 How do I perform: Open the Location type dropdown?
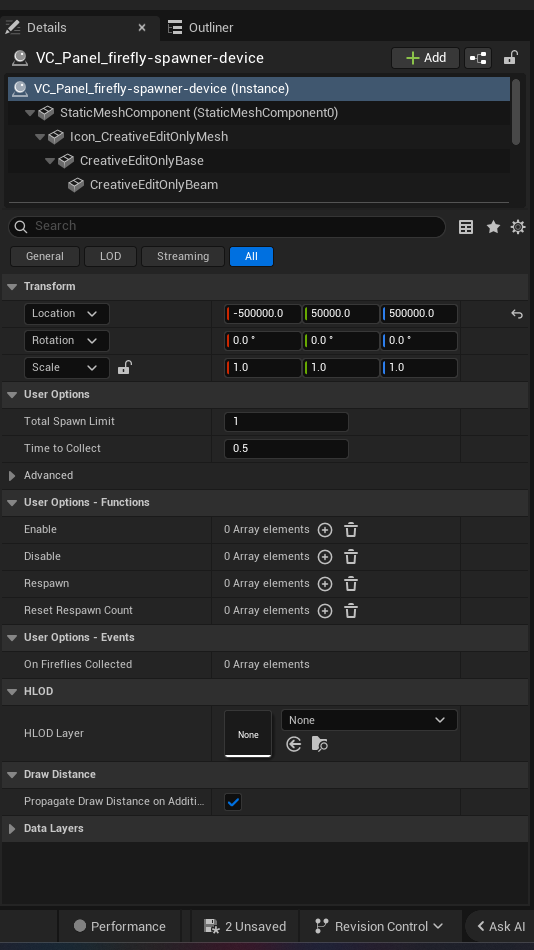pyautogui.click(x=66, y=314)
